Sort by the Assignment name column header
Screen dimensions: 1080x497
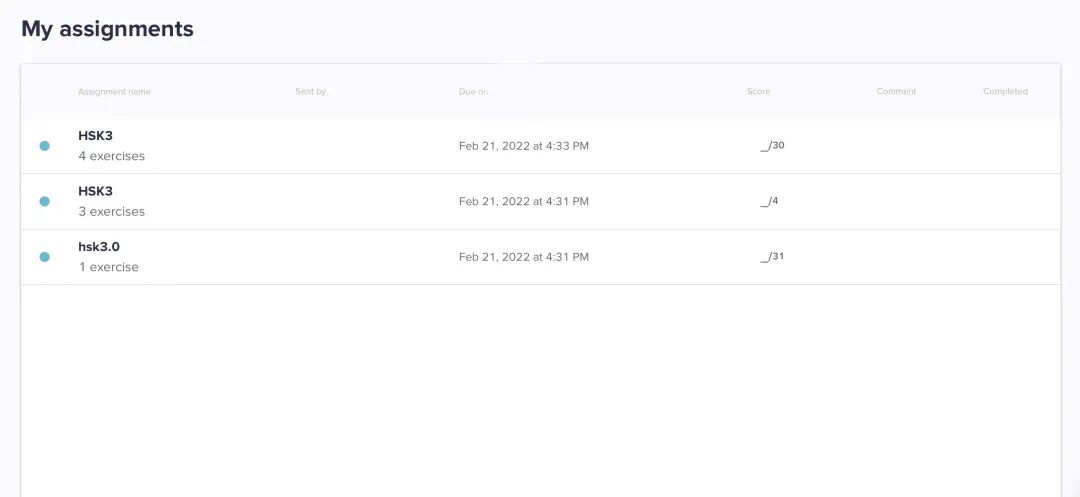click(114, 92)
